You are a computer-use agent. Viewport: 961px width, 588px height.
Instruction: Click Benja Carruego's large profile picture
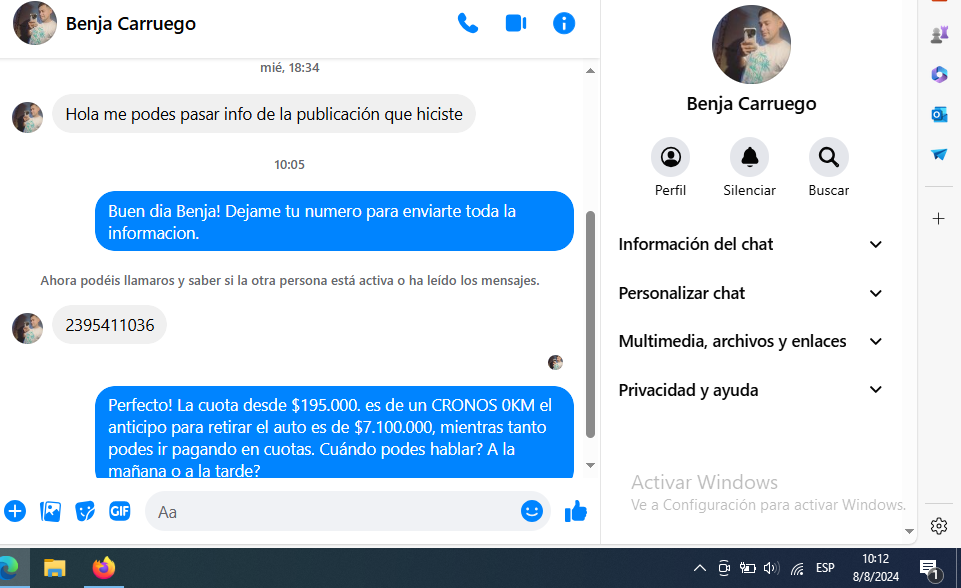[x=751, y=45]
